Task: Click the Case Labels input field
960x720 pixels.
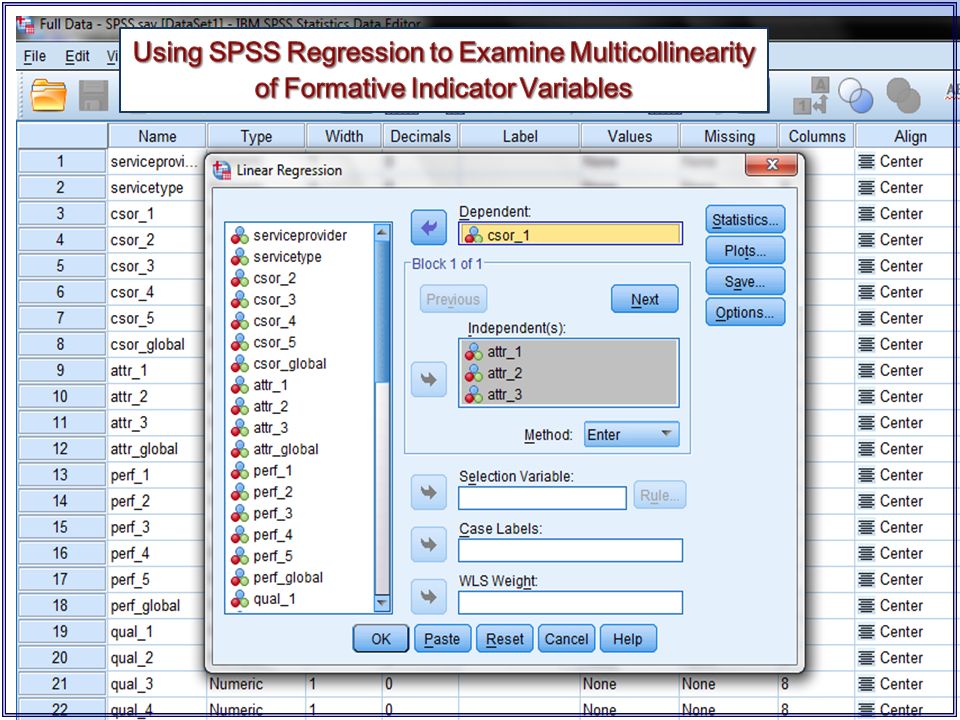Action: pyautogui.click(x=570, y=550)
